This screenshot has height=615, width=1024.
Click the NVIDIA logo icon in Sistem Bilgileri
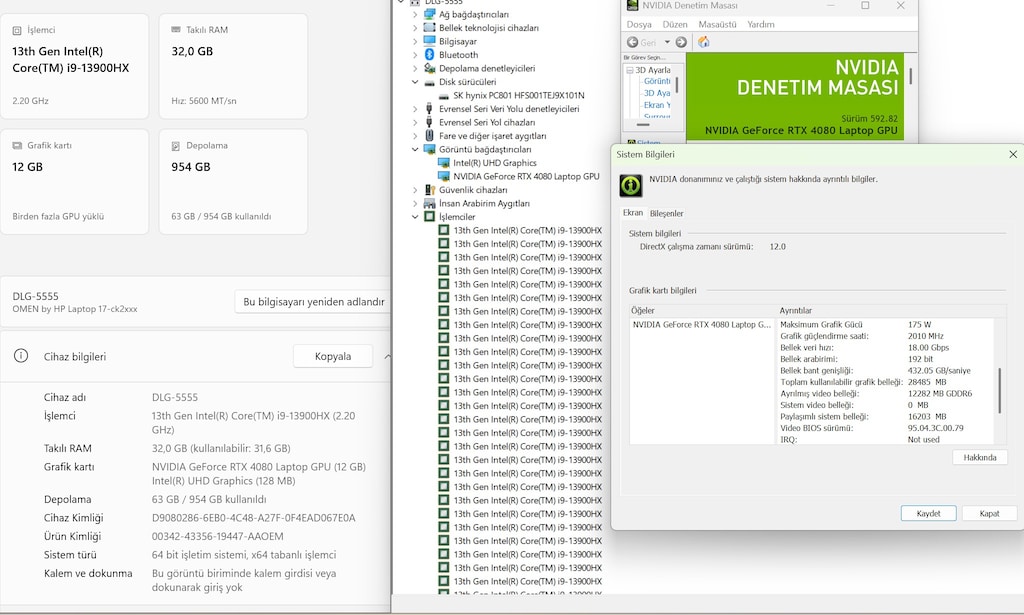[630, 185]
